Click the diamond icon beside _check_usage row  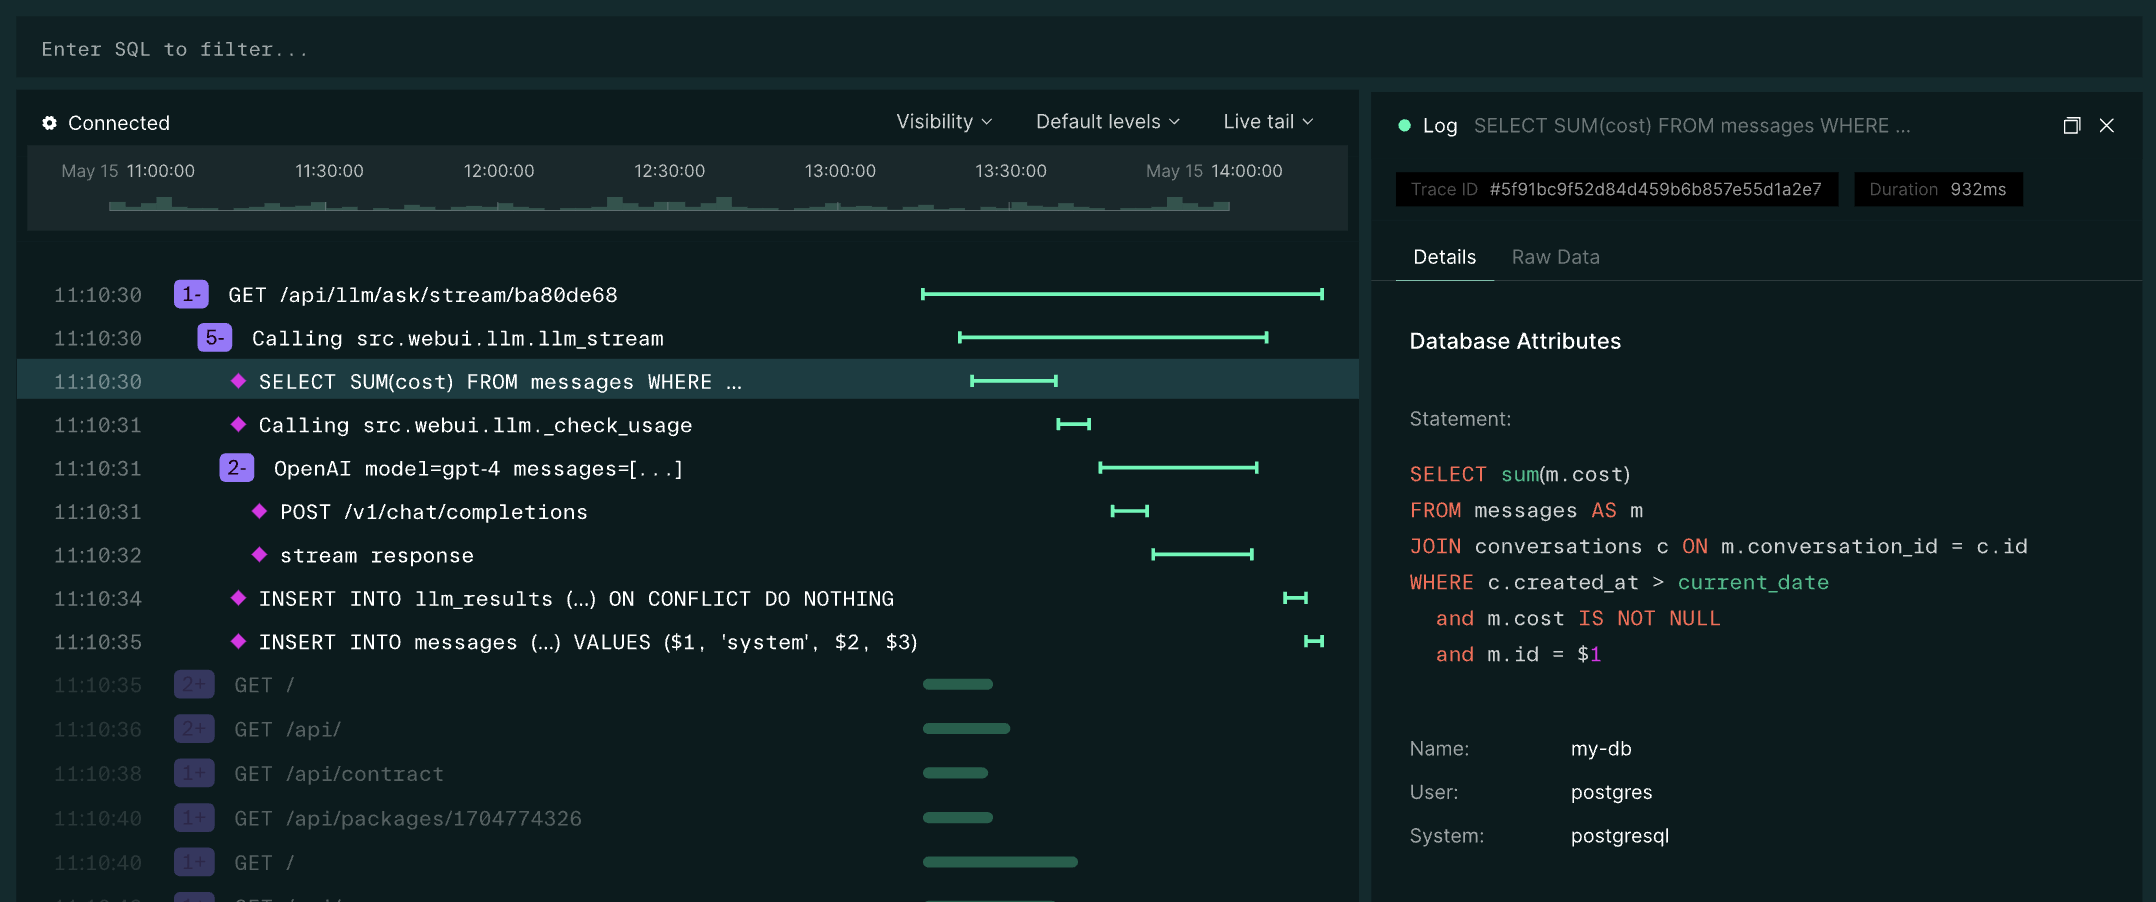click(x=238, y=424)
